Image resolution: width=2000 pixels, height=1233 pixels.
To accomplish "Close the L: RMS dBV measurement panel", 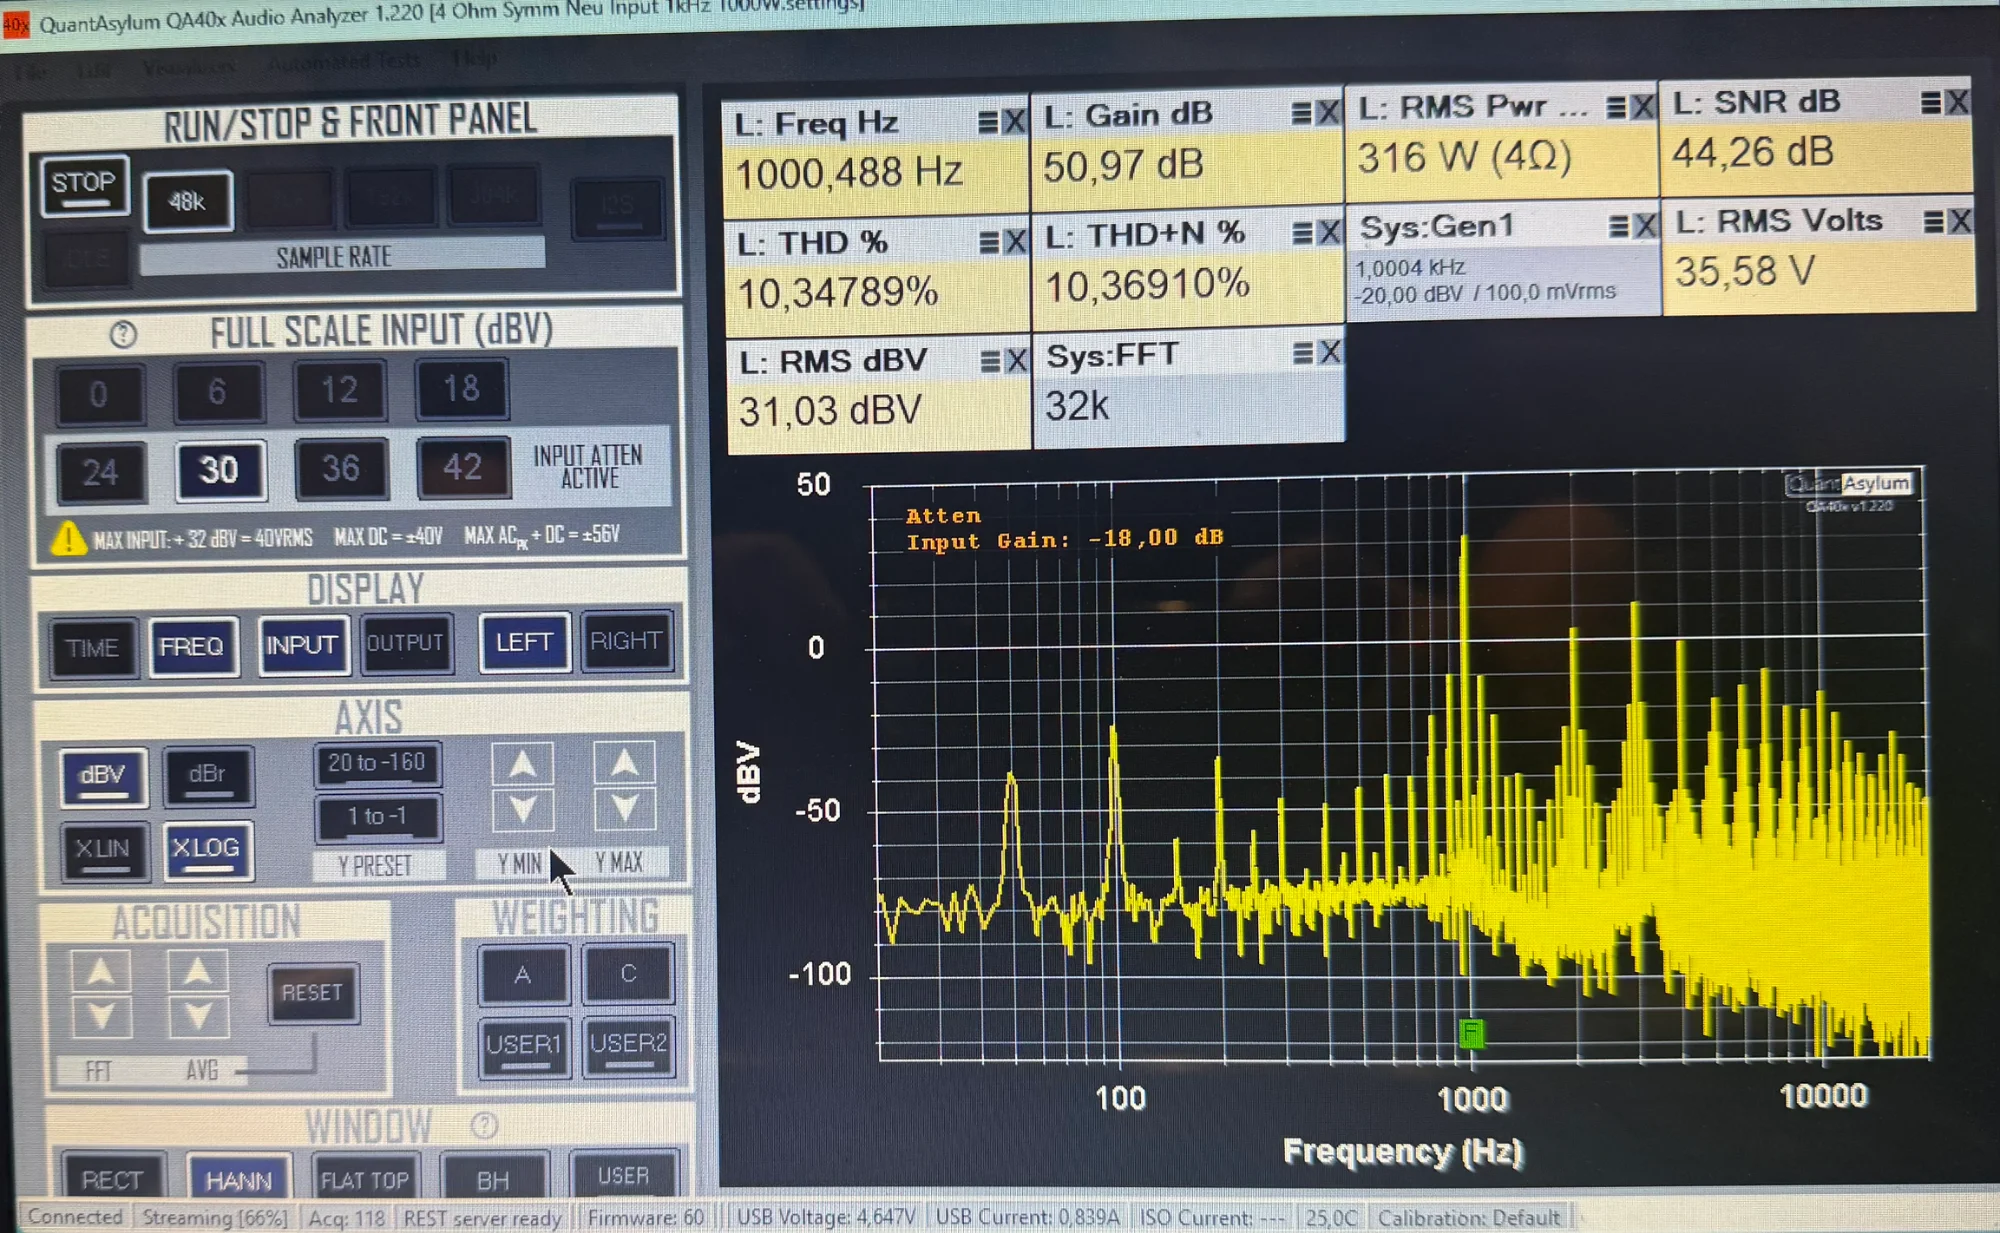I will click(1017, 360).
